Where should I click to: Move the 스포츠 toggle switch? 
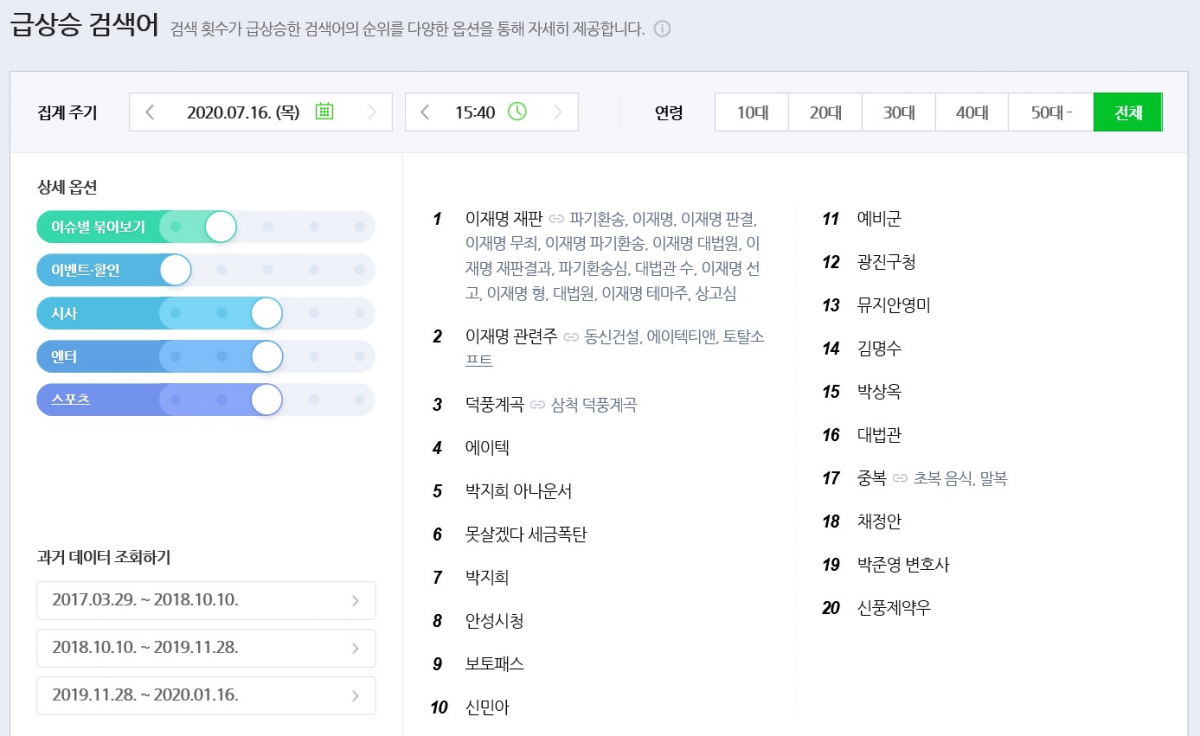(264, 399)
